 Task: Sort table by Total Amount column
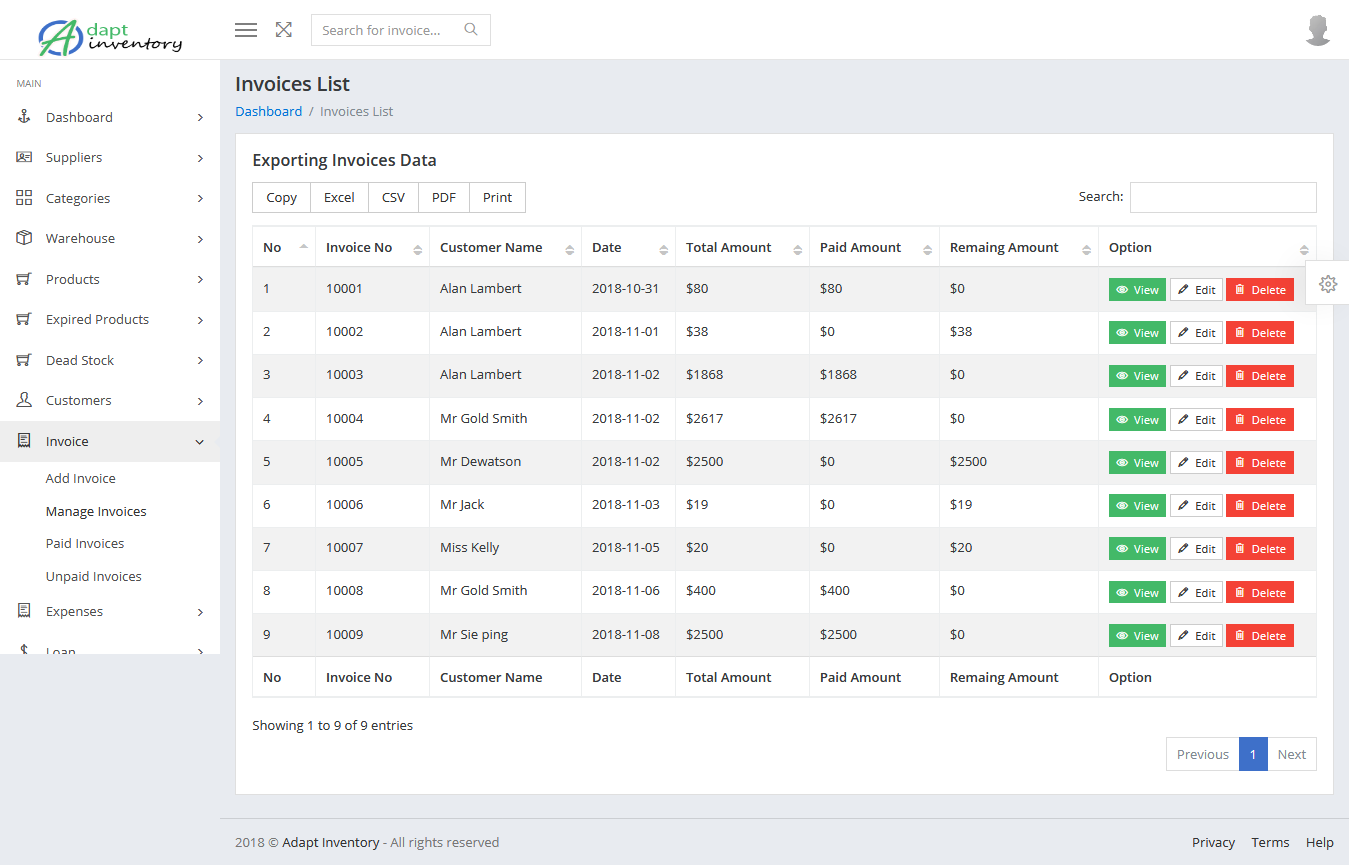click(797, 249)
